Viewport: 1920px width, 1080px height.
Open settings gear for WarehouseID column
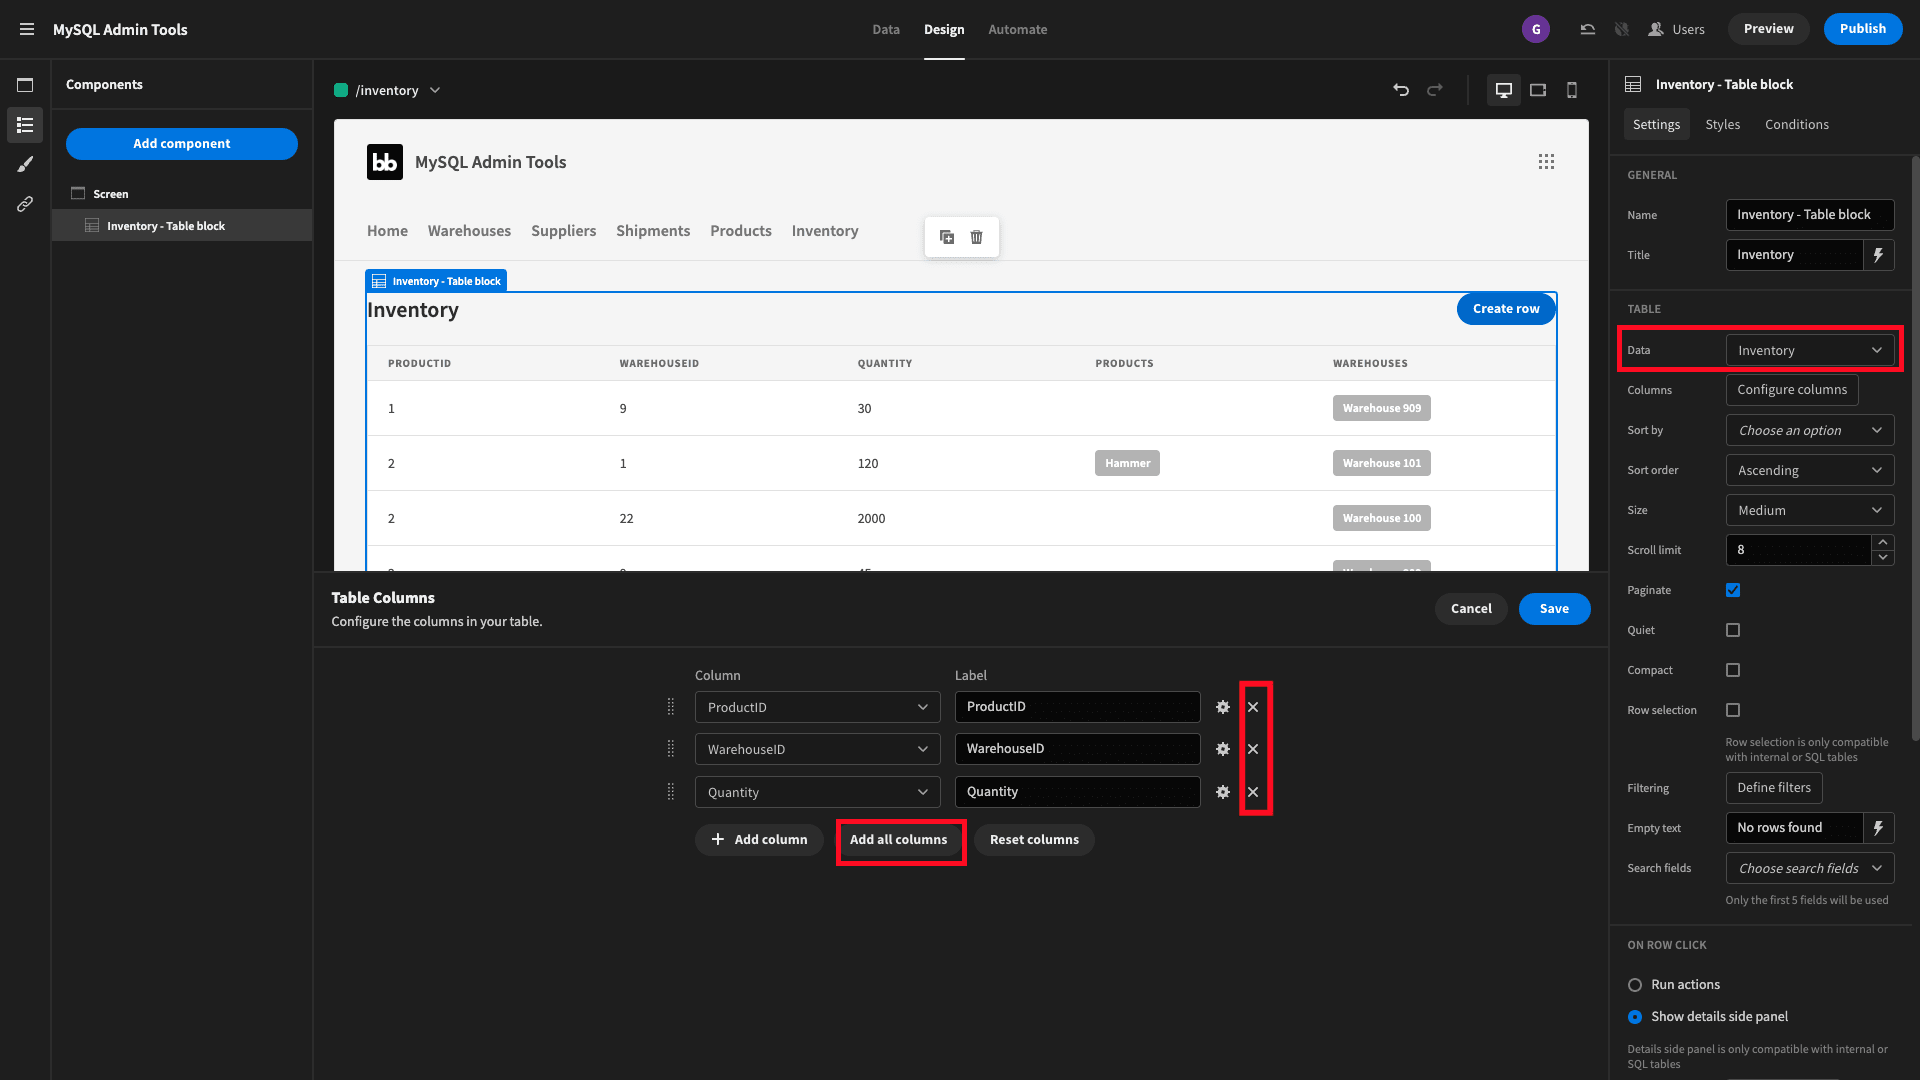coord(1223,749)
